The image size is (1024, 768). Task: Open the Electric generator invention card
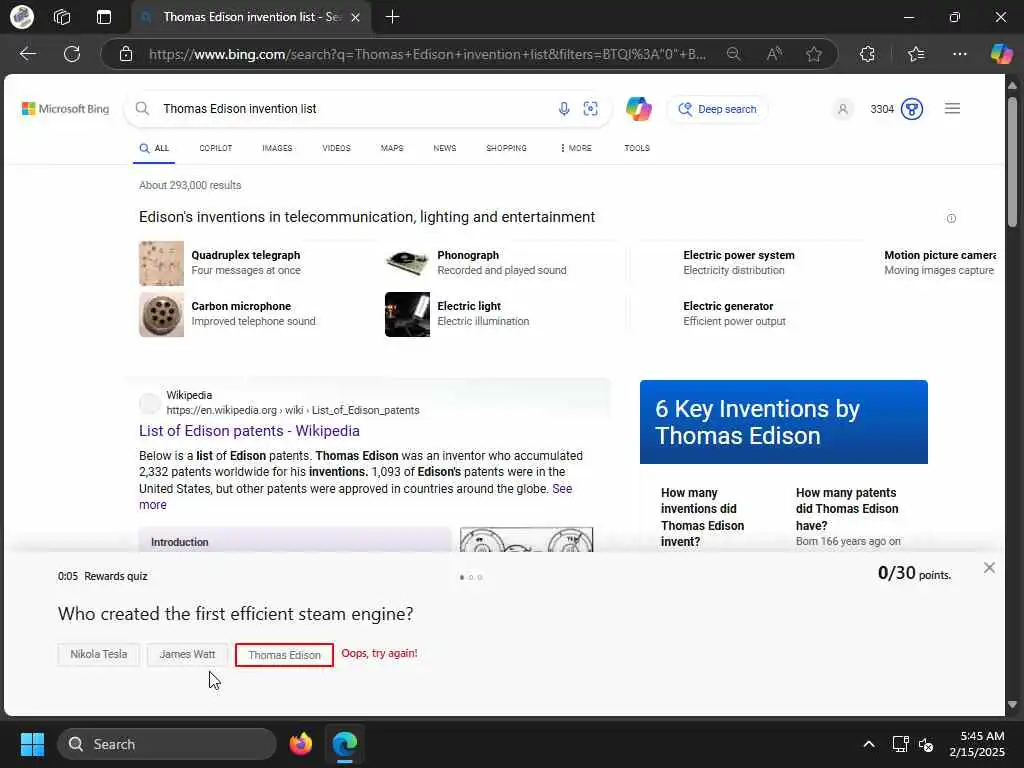734,313
